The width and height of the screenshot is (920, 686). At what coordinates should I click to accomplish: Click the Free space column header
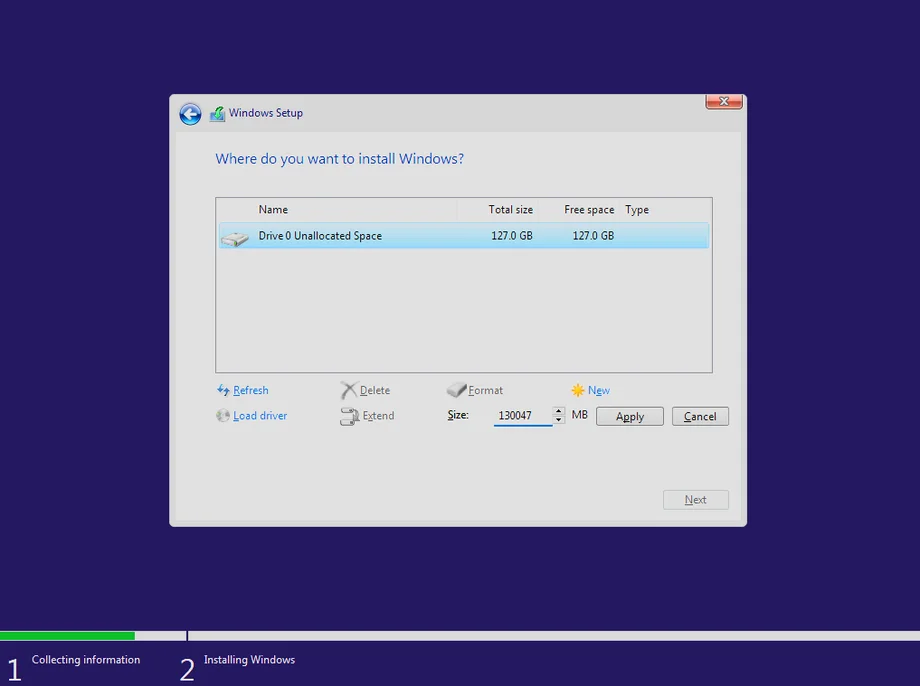[x=588, y=210]
